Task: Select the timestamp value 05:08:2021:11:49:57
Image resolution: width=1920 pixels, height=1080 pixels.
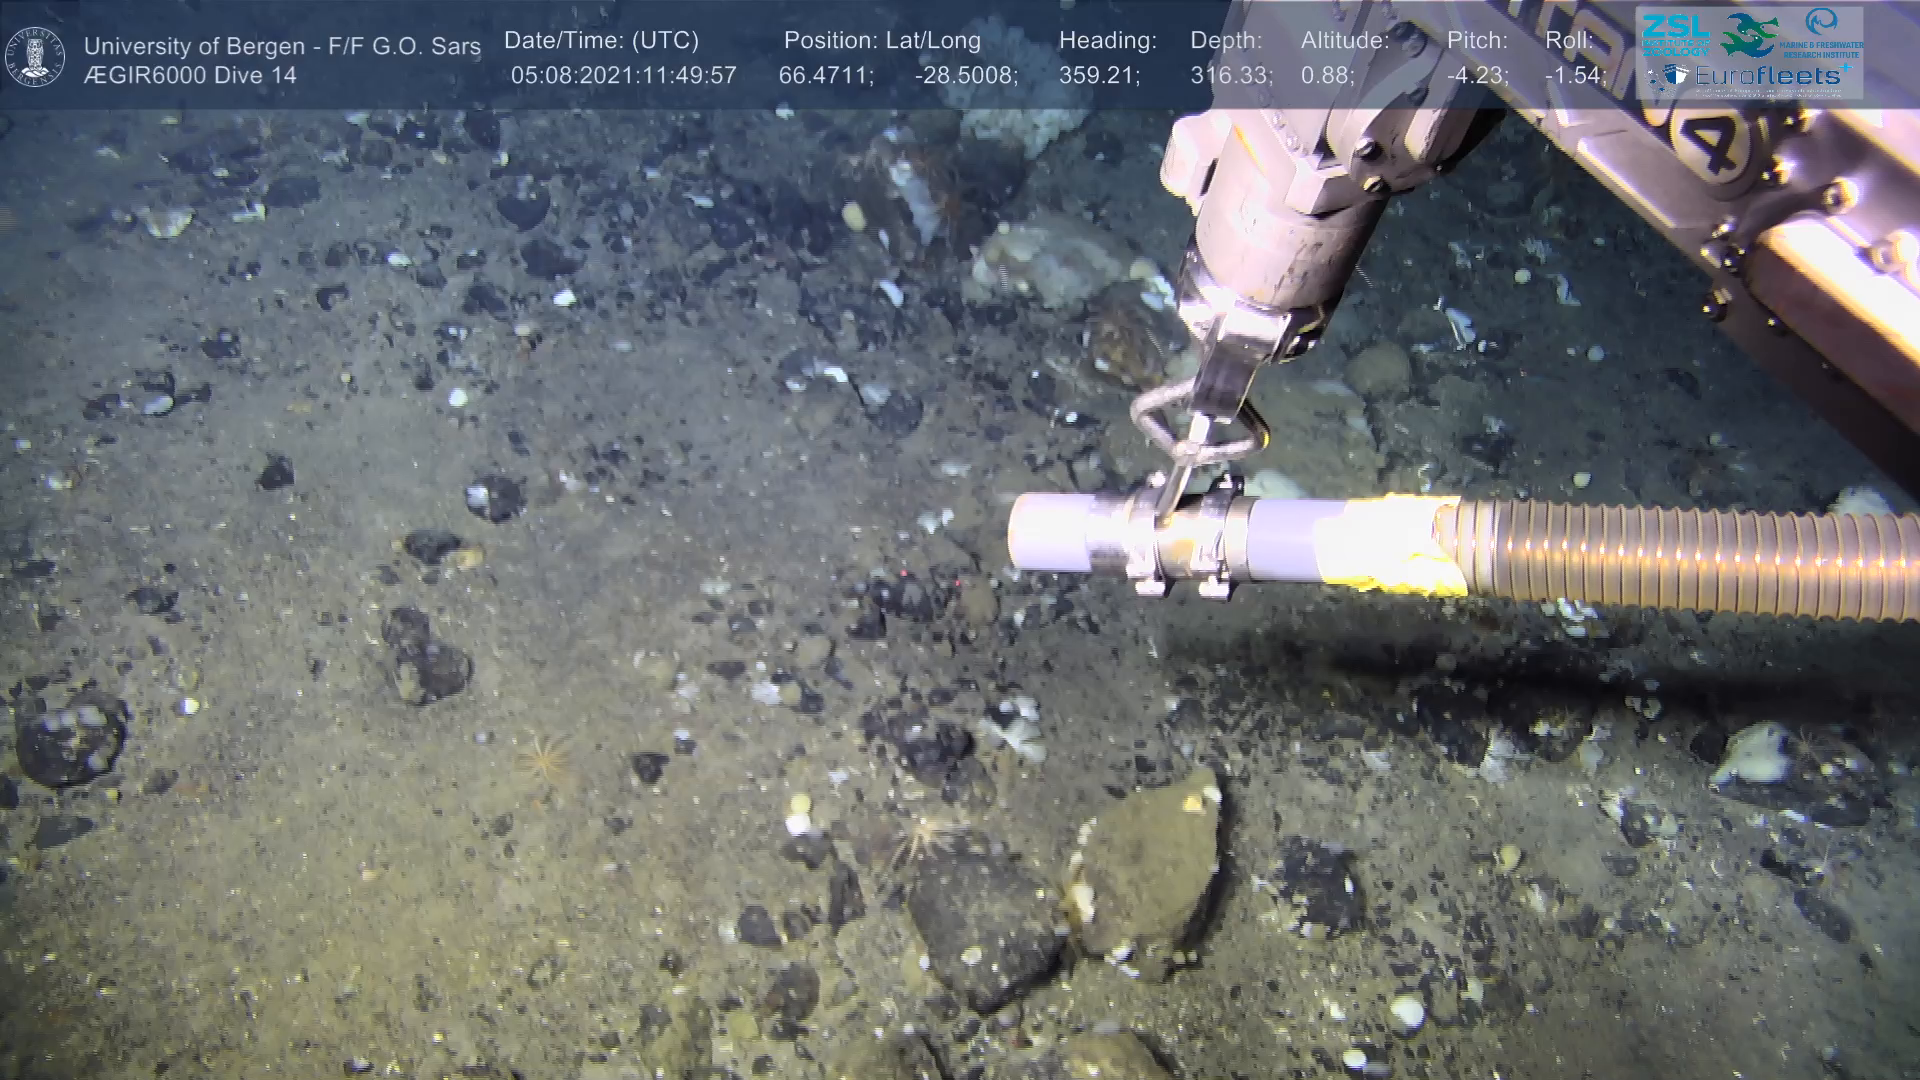Action: coord(623,76)
